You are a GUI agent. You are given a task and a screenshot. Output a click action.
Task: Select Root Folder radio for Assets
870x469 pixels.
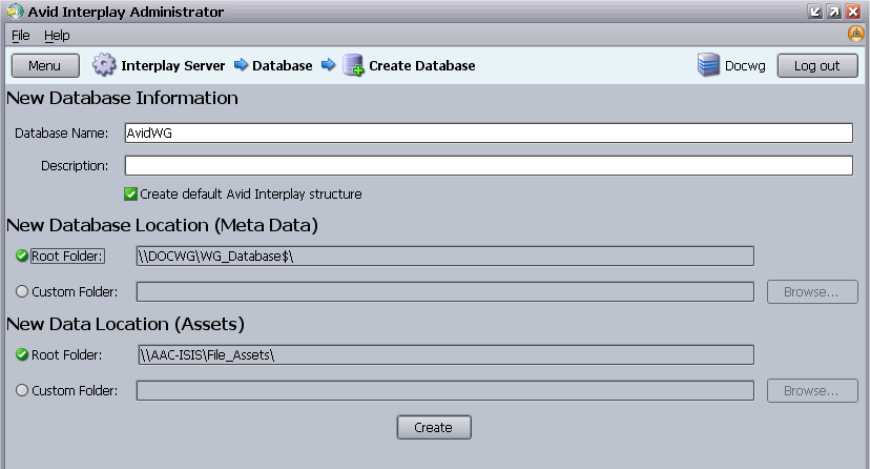21,353
